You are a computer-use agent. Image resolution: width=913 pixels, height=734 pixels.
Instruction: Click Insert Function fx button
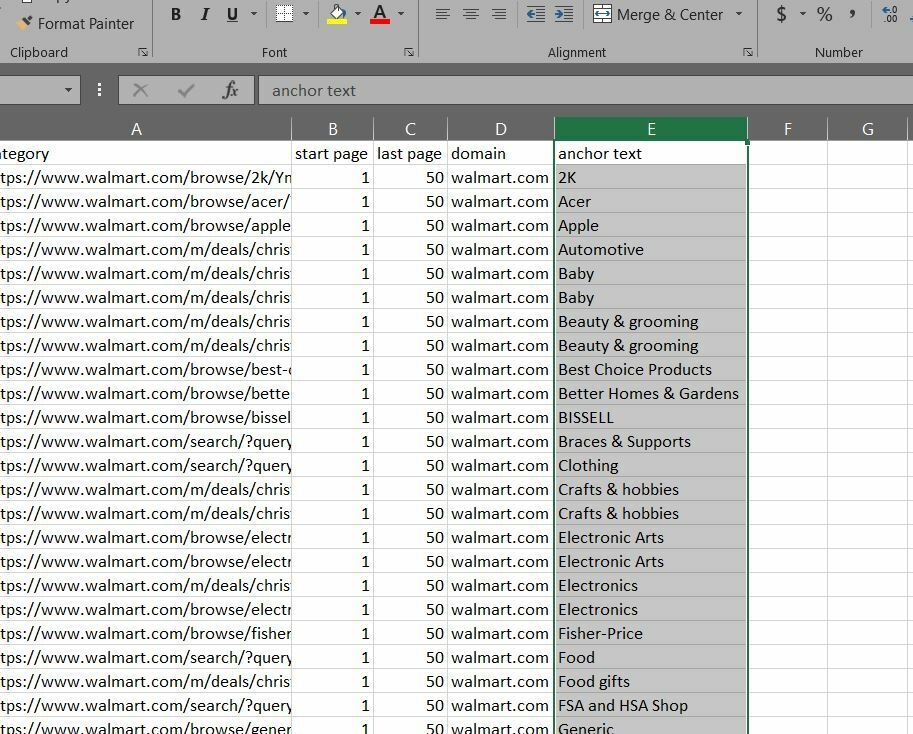(231, 90)
